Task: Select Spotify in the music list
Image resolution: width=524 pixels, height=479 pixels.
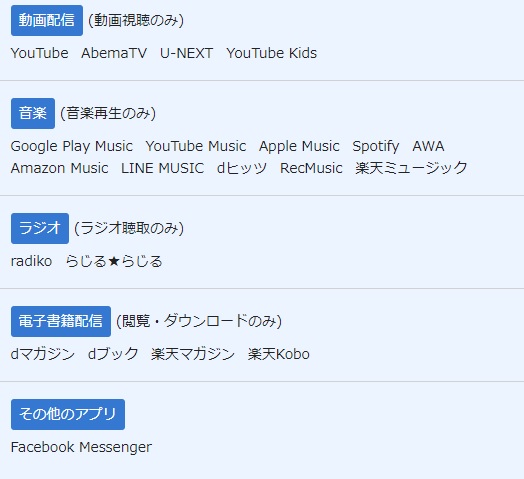Action: pos(376,146)
